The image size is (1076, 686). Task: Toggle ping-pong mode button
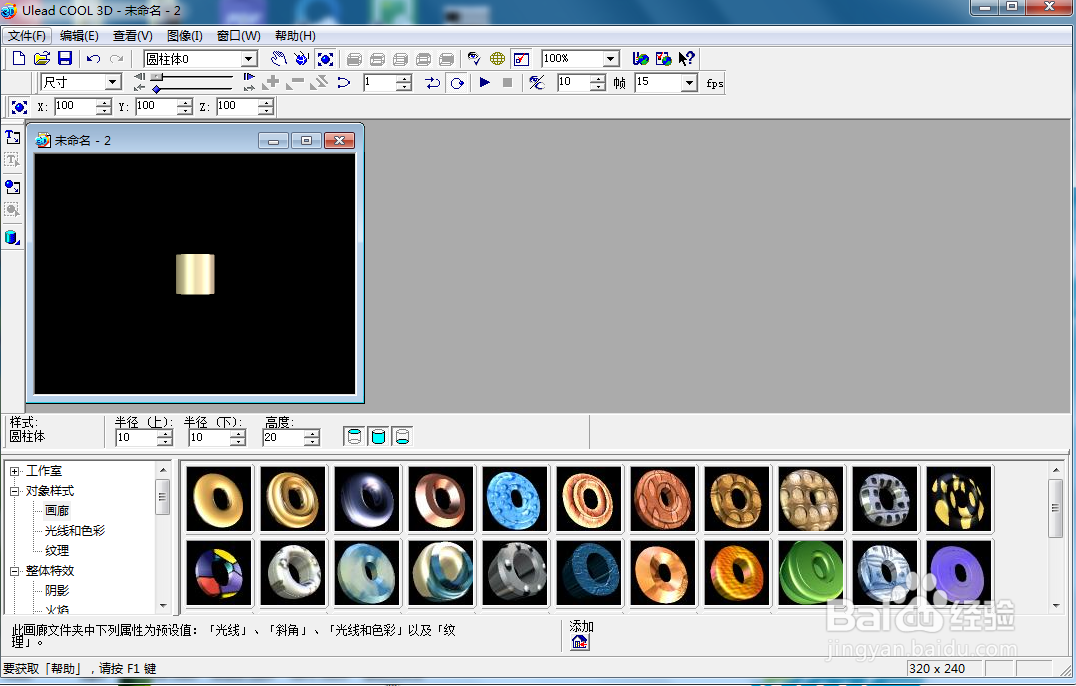432,83
